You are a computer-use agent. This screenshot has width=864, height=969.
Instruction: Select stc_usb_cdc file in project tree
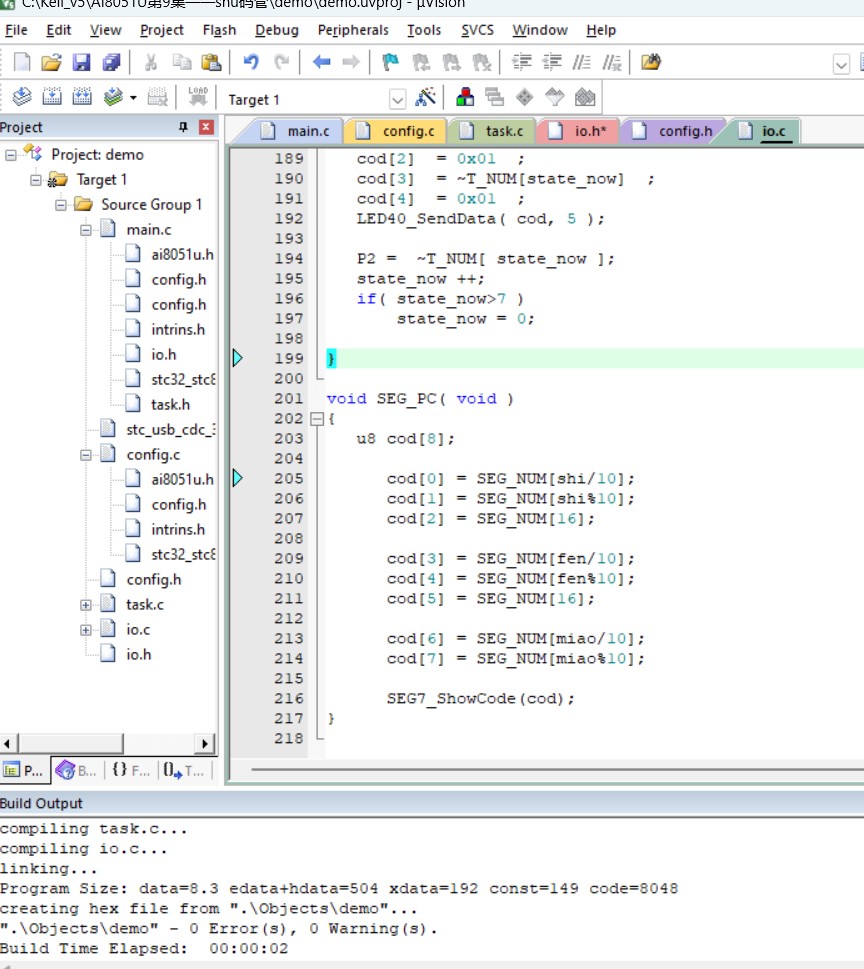pos(171,429)
